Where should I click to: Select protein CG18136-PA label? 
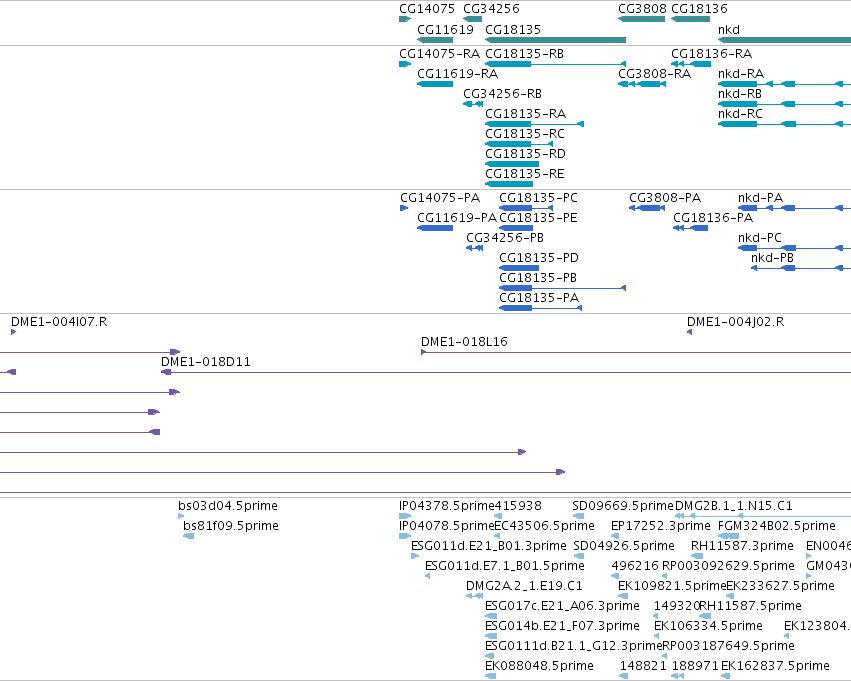pos(713,218)
